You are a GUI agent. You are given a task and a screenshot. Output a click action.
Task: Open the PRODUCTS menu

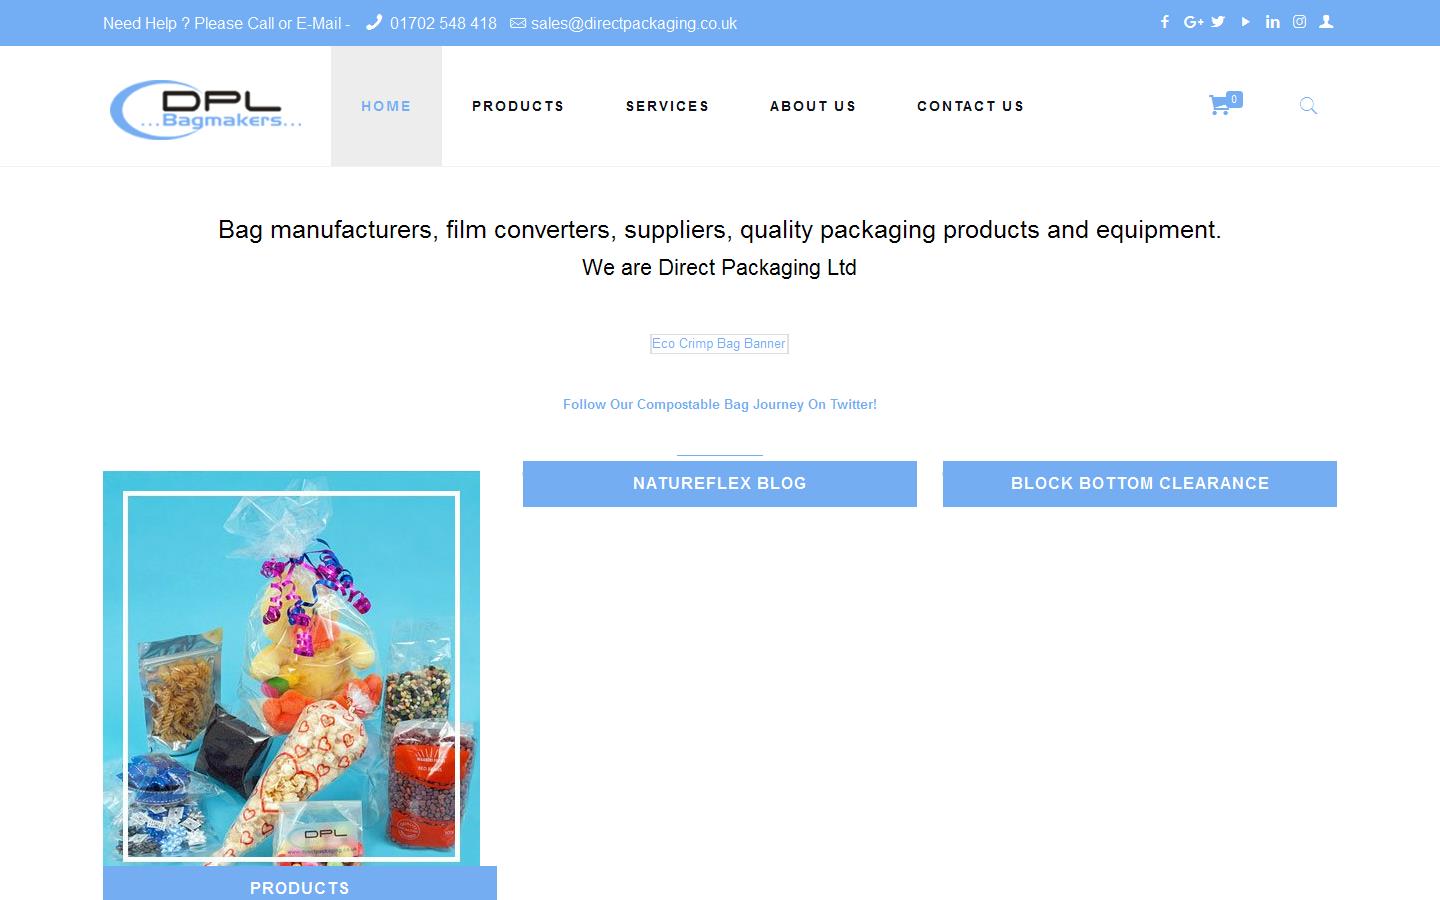click(x=518, y=106)
